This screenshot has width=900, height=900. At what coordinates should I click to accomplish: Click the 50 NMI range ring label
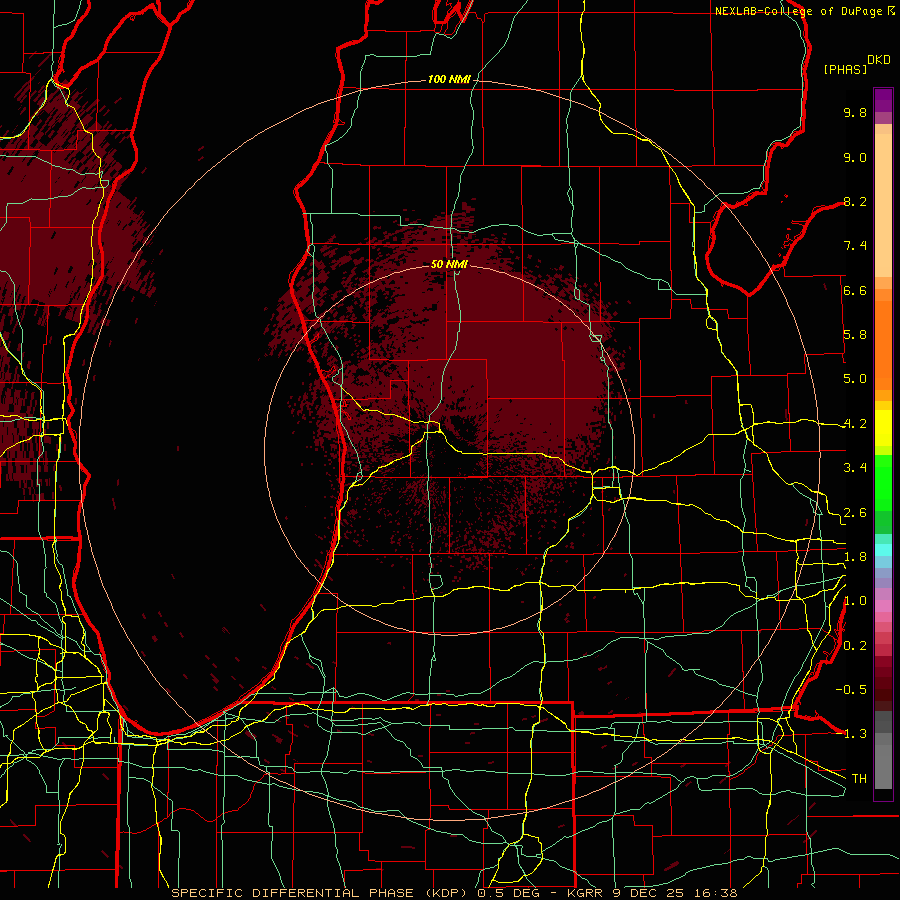[449, 264]
